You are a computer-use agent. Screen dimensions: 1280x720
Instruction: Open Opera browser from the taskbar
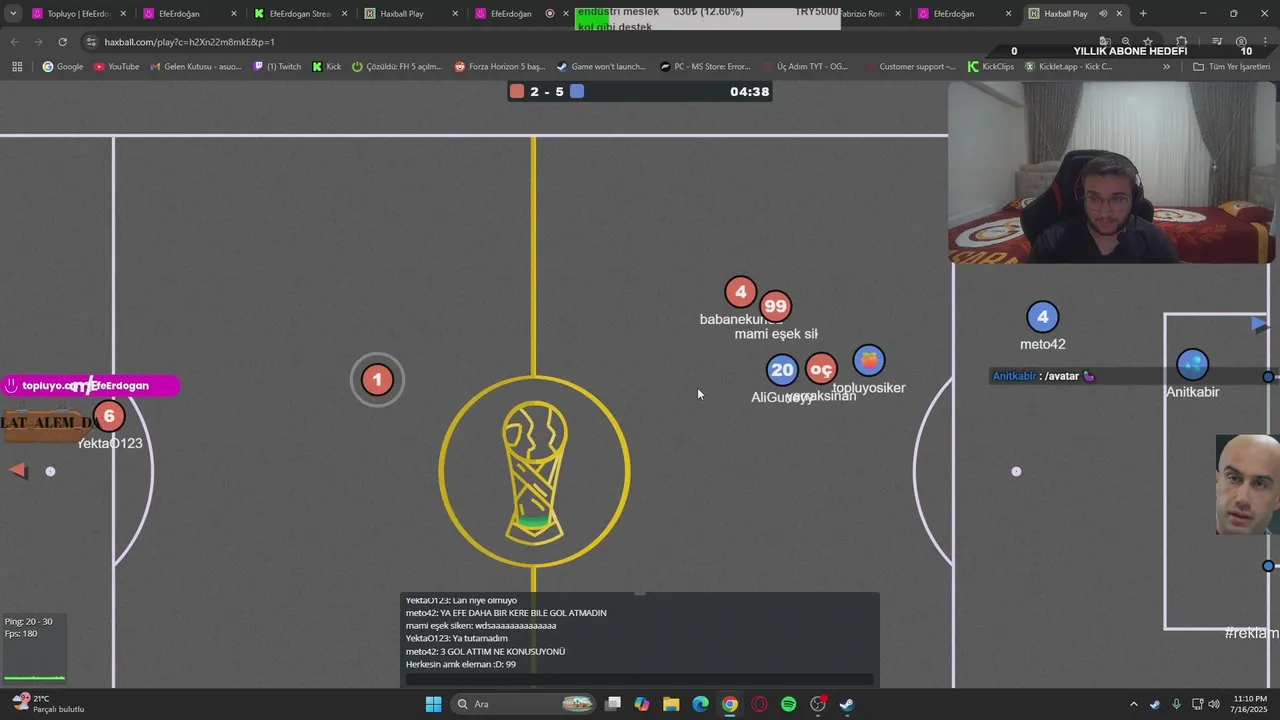click(x=759, y=704)
